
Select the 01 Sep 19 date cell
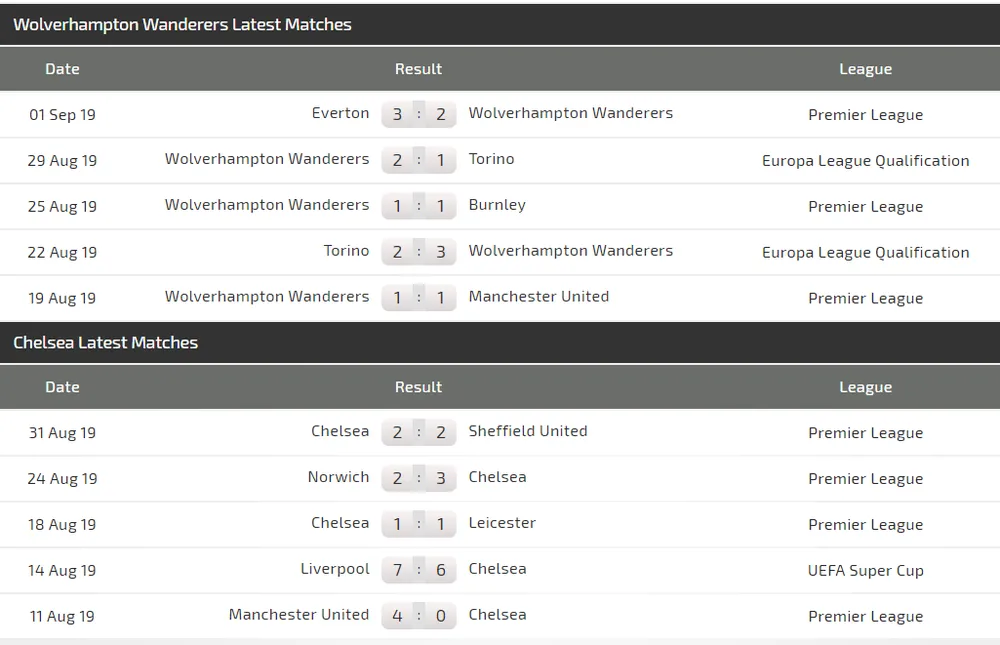click(x=62, y=115)
